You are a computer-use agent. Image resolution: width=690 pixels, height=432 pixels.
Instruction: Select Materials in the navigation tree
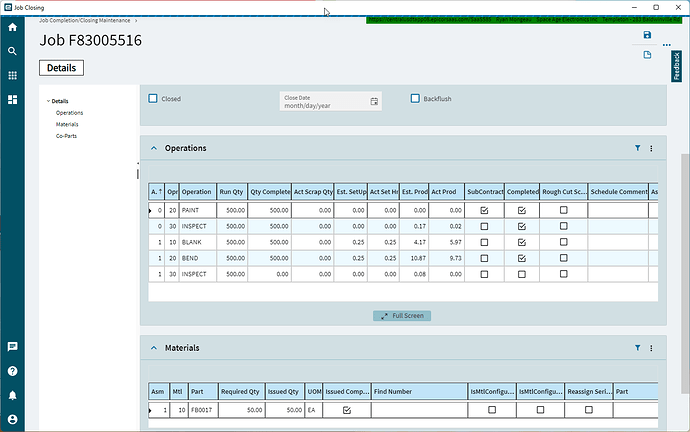point(67,124)
